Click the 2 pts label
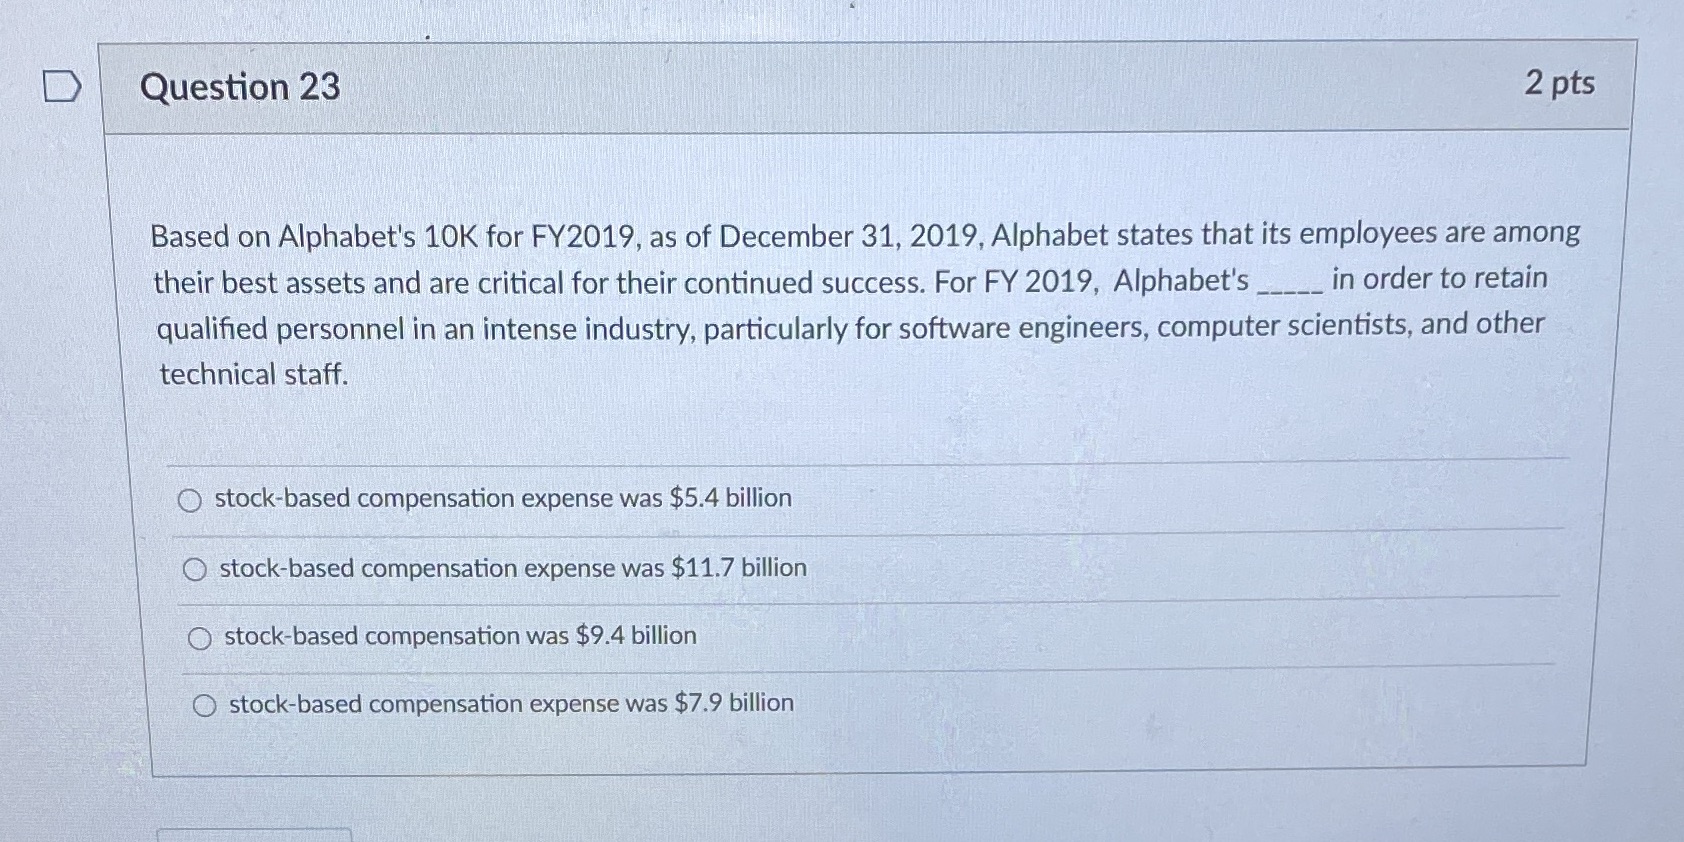1684x842 pixels. pyautogui.click(x=1562, y=85)
